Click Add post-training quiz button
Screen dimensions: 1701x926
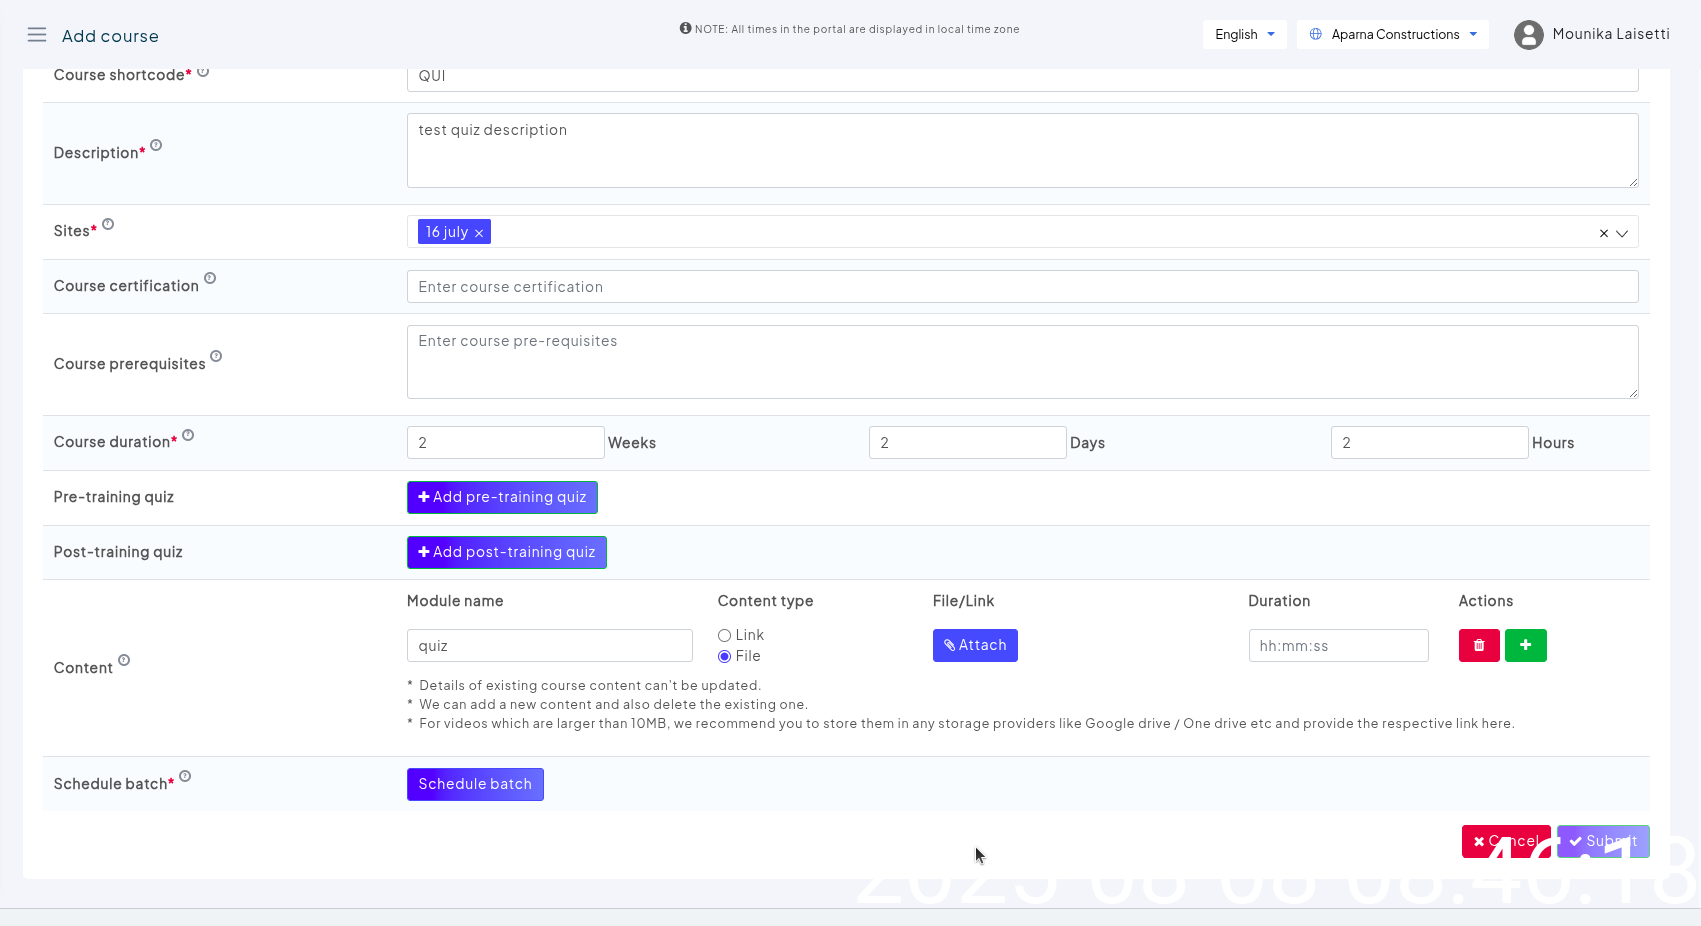tap(506, 553)
